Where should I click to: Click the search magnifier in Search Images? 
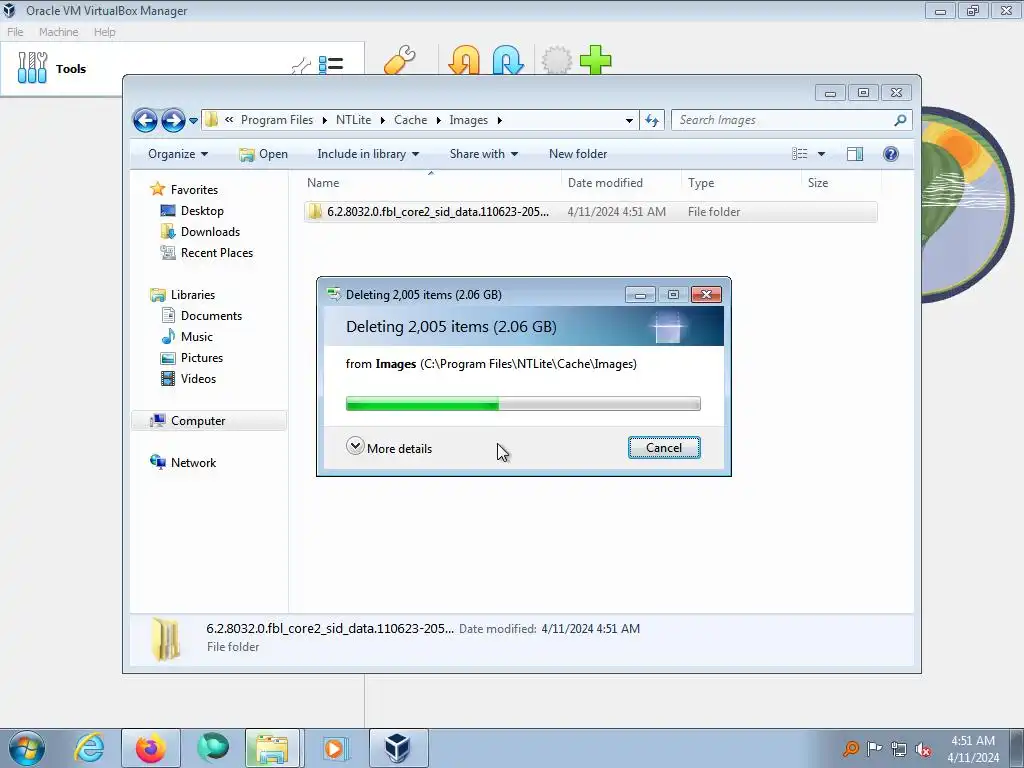click(x=900, y=120)
